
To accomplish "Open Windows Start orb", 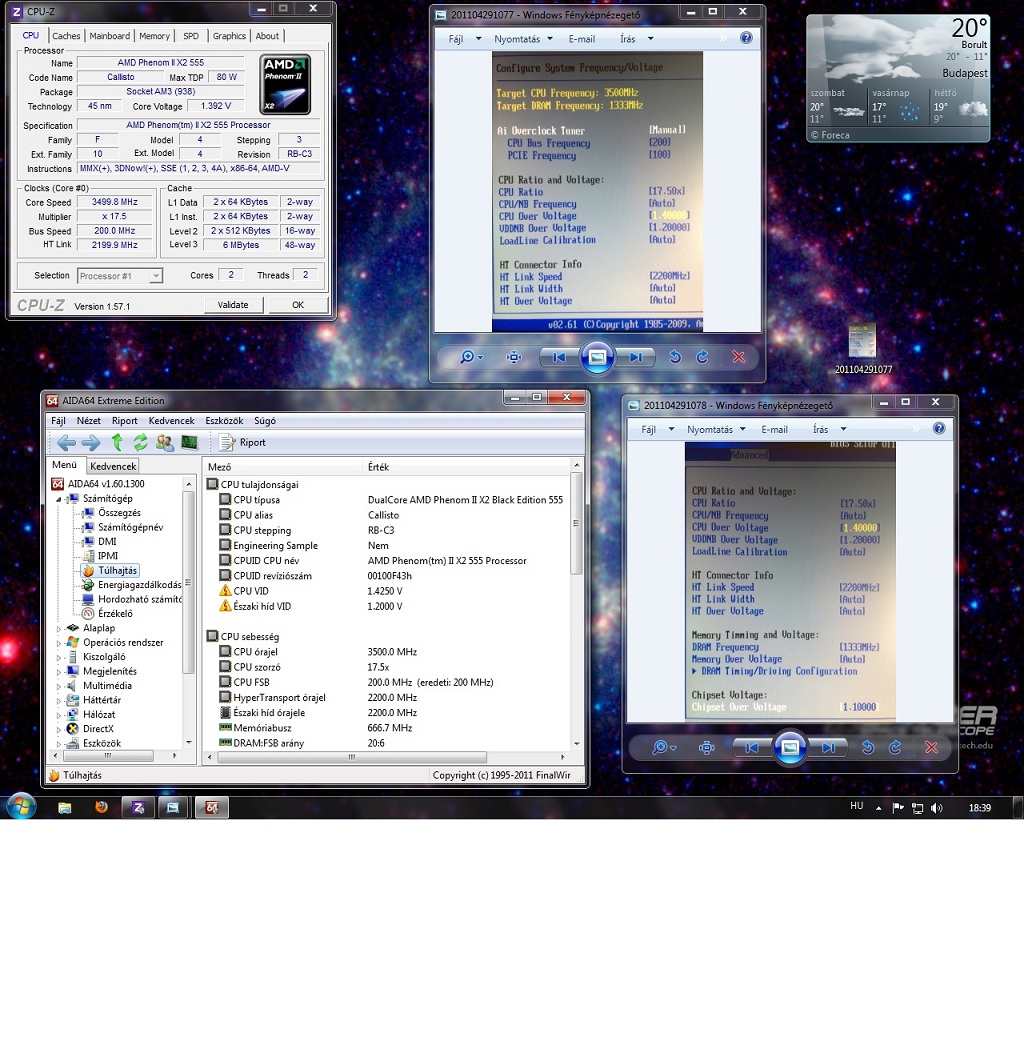I will (21, 806).
